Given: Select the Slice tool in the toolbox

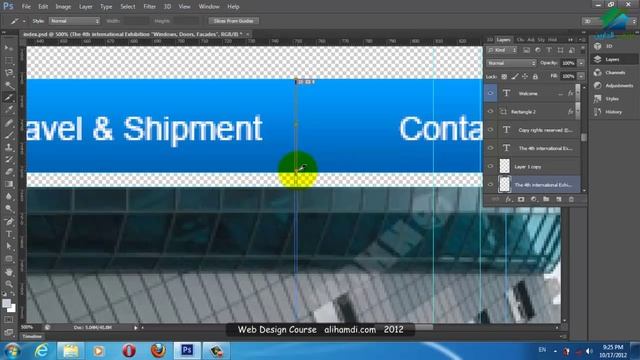Looking at the screenshot, I should coord(9,97).
